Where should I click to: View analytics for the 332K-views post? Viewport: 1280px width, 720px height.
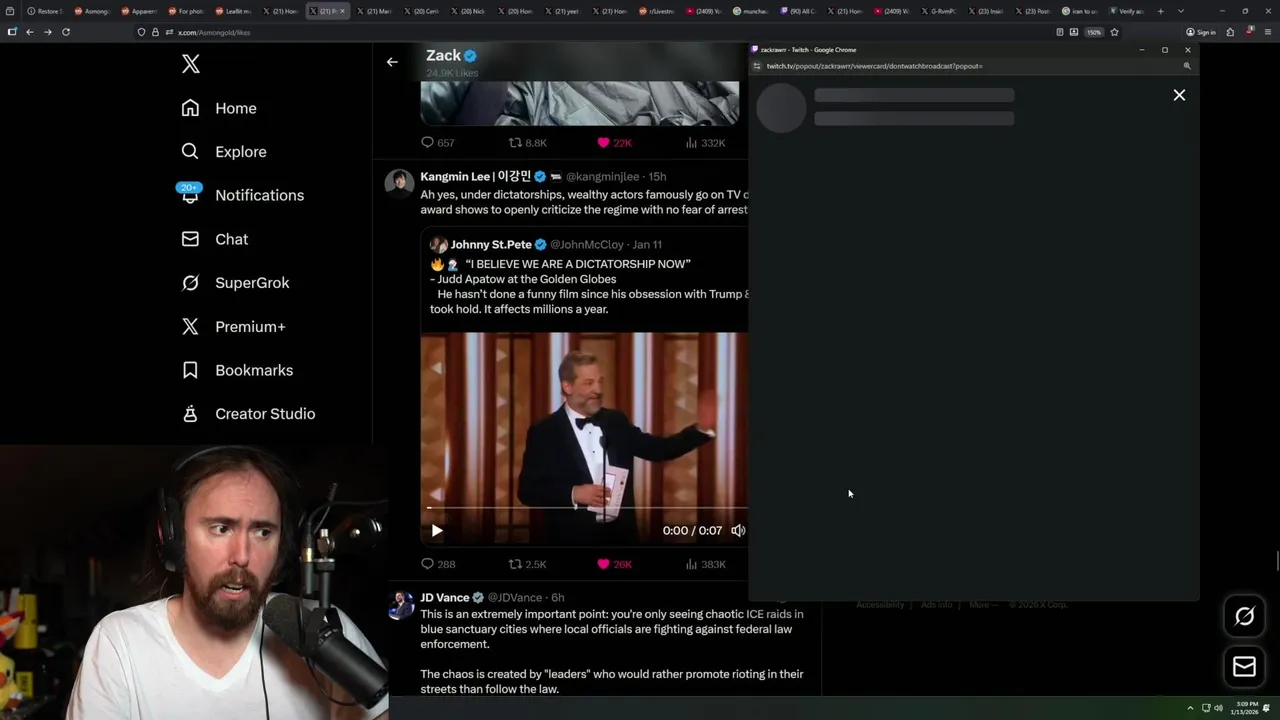pyautogui.click(x=705, y=143)
